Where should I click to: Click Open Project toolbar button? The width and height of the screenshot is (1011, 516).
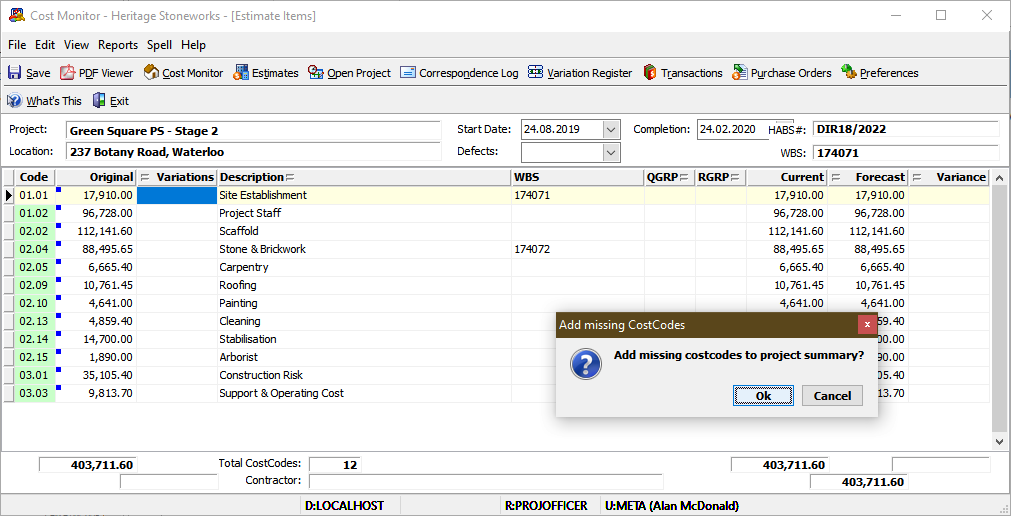(x=349, y=73)
